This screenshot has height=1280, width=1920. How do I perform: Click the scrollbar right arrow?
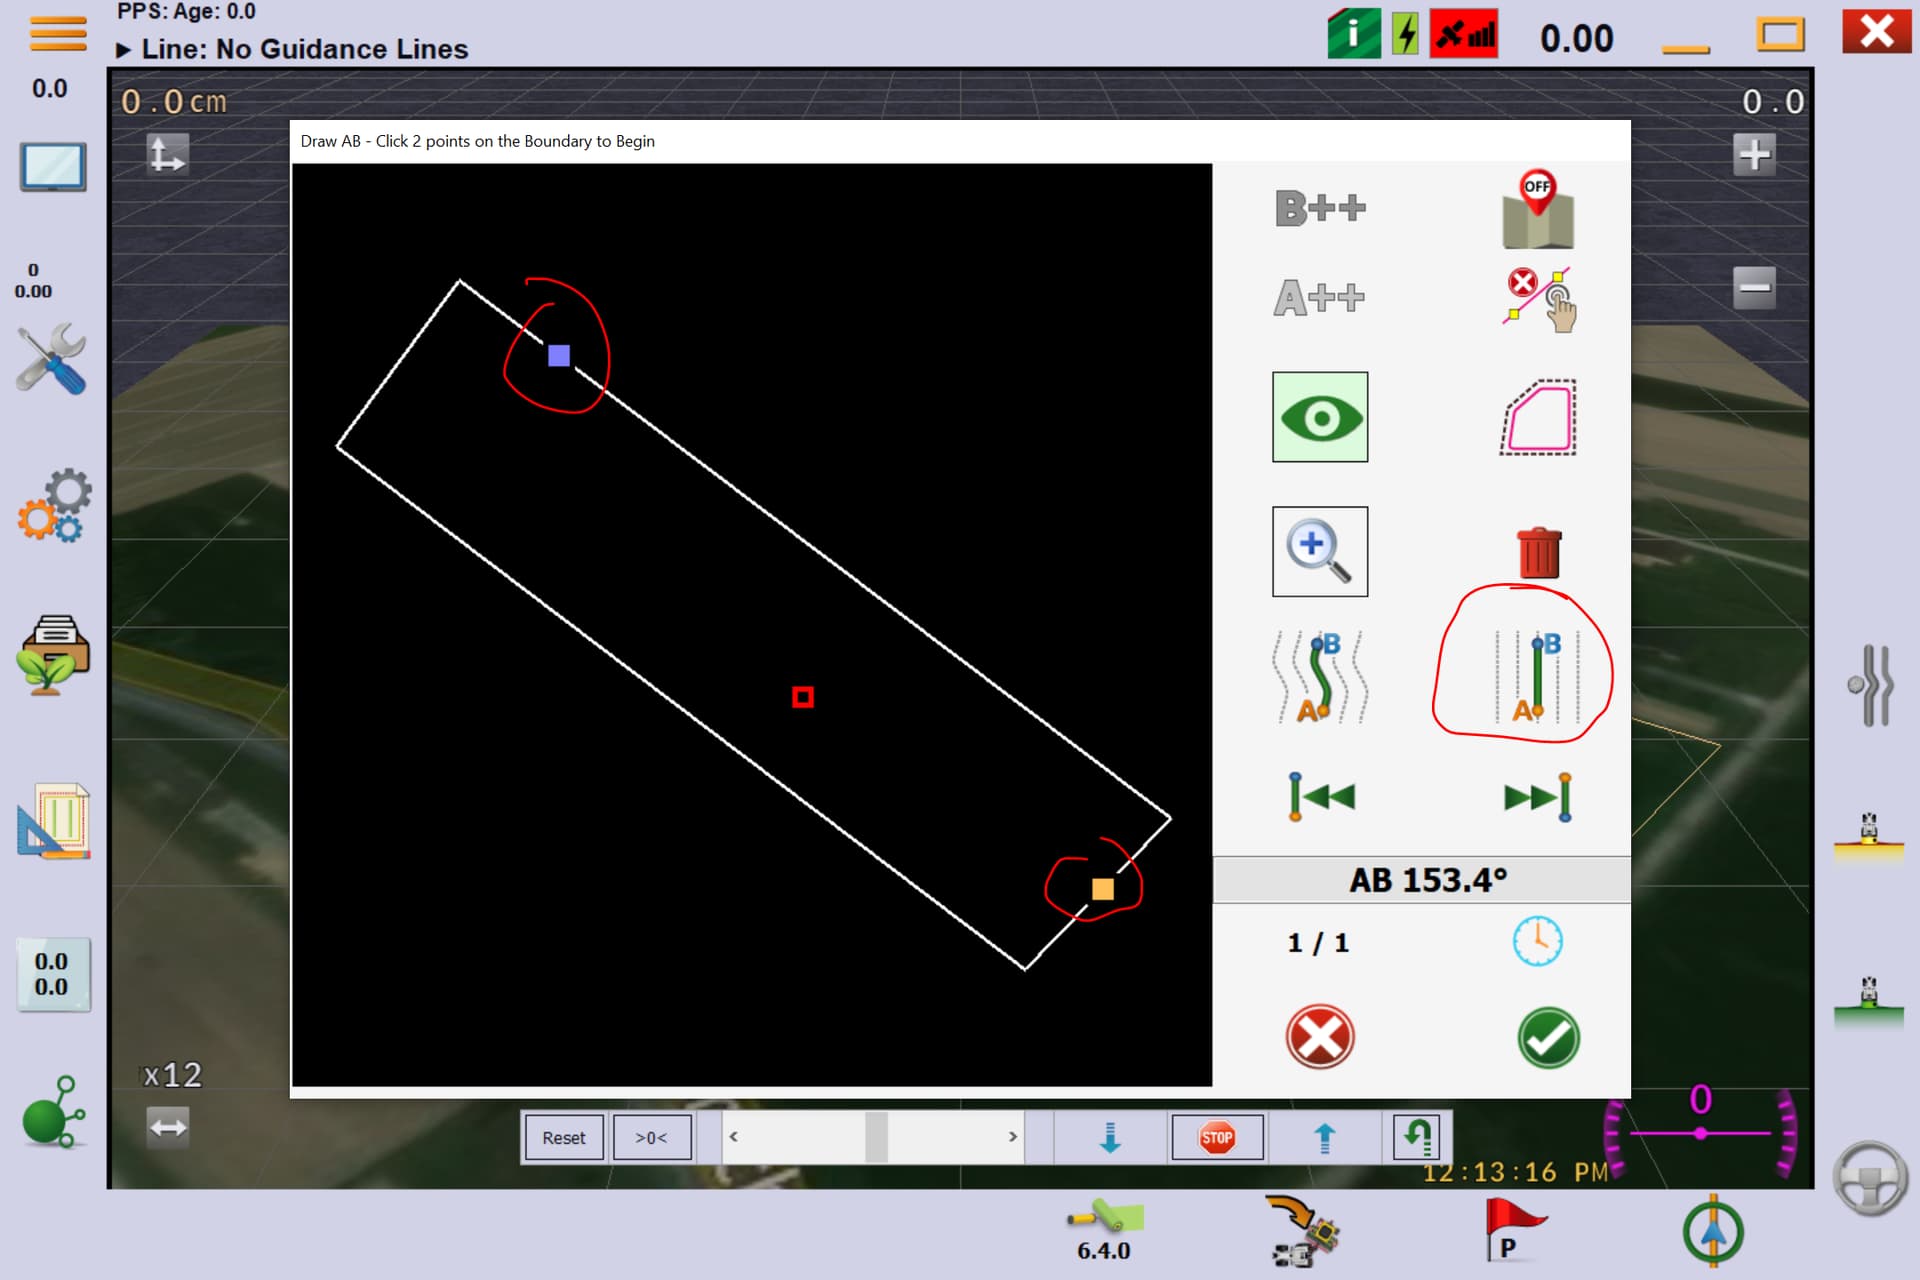[x=1013, y=1137]
